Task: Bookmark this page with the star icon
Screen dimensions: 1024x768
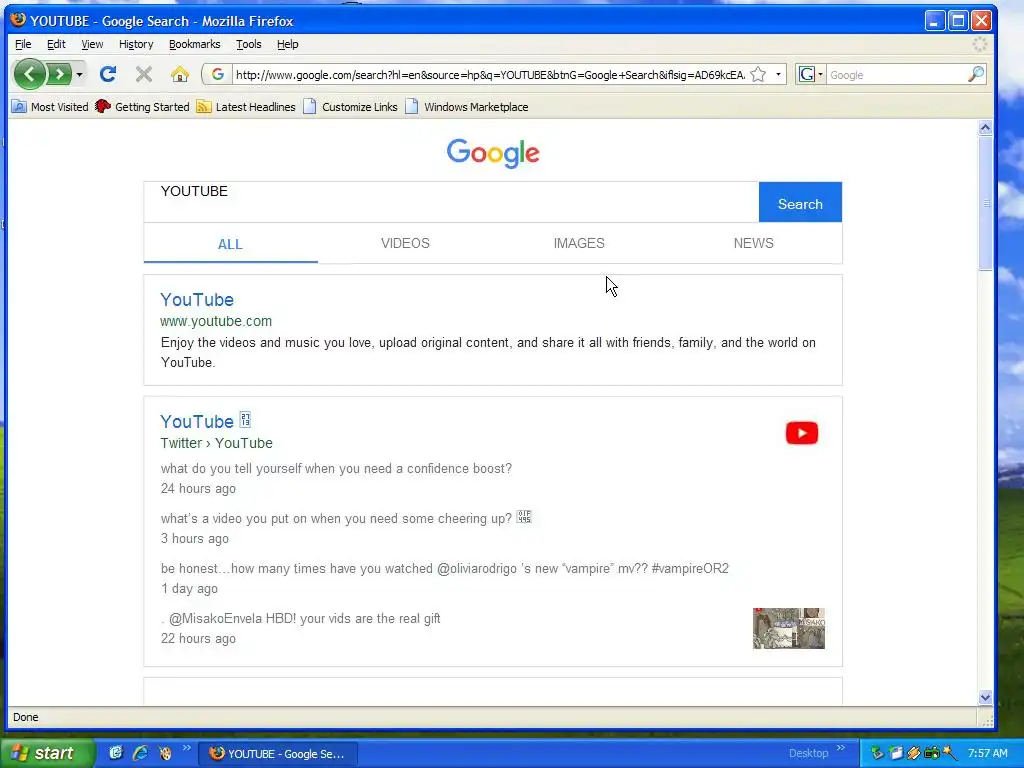Action: pyautogui.click(x=758, y=74)
